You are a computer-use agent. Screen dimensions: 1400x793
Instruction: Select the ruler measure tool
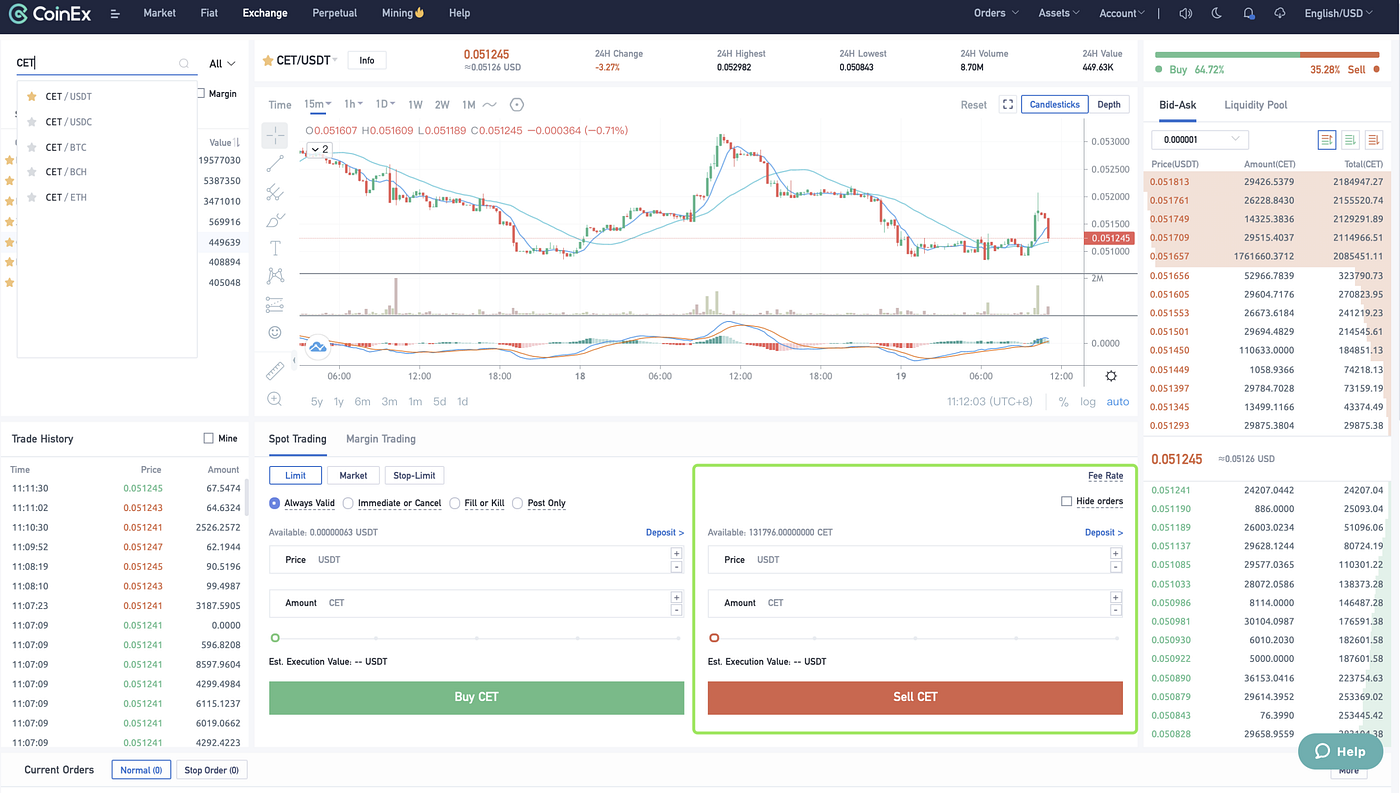coord(275,371)
